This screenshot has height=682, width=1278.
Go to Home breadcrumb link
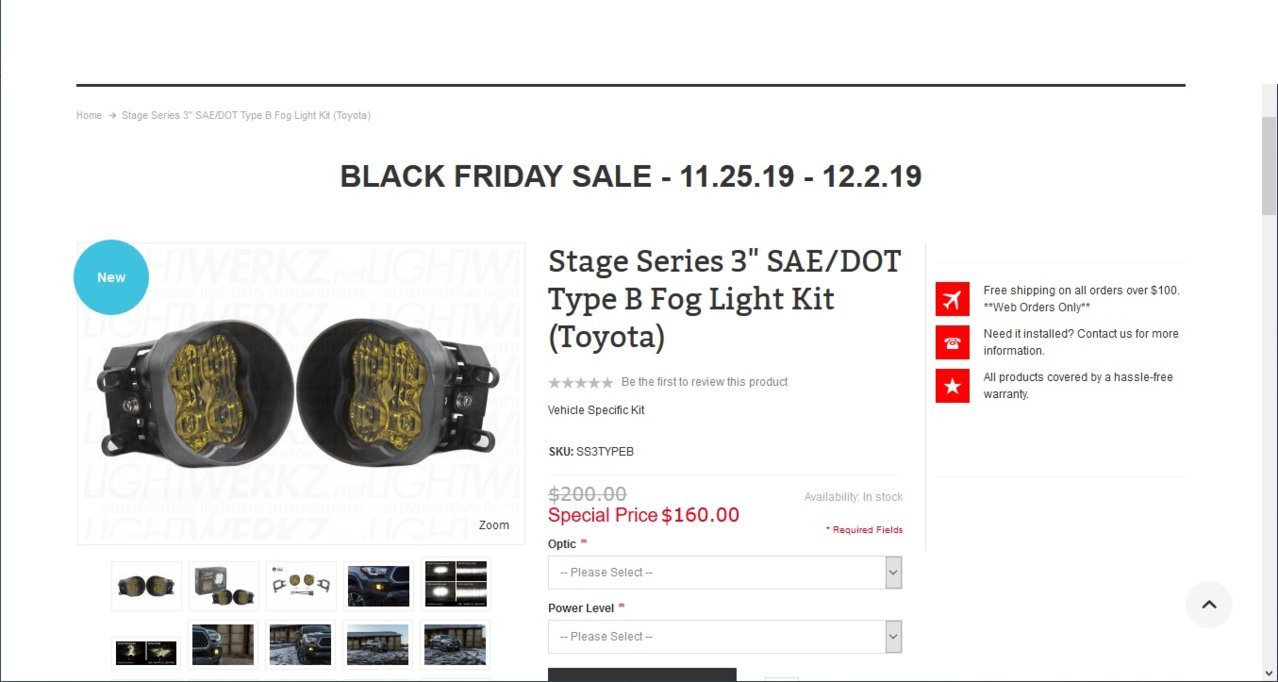89,116
